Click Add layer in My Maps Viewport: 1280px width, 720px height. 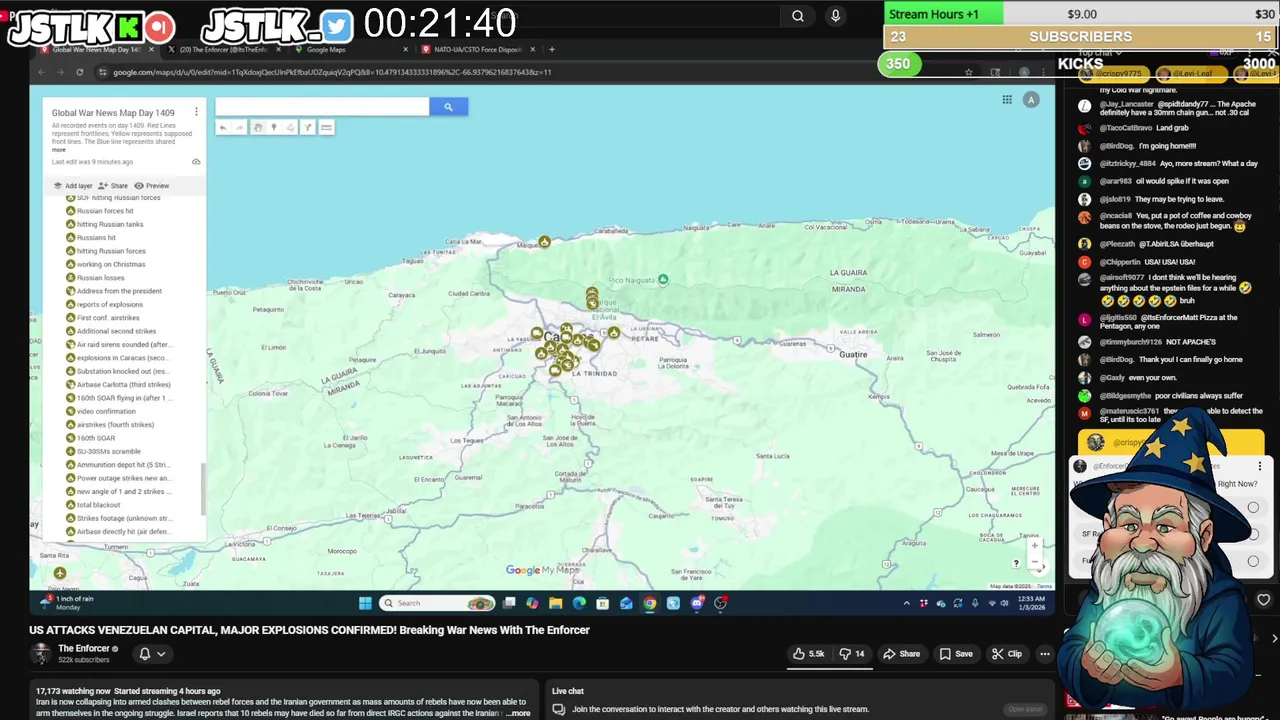(72, 185)
